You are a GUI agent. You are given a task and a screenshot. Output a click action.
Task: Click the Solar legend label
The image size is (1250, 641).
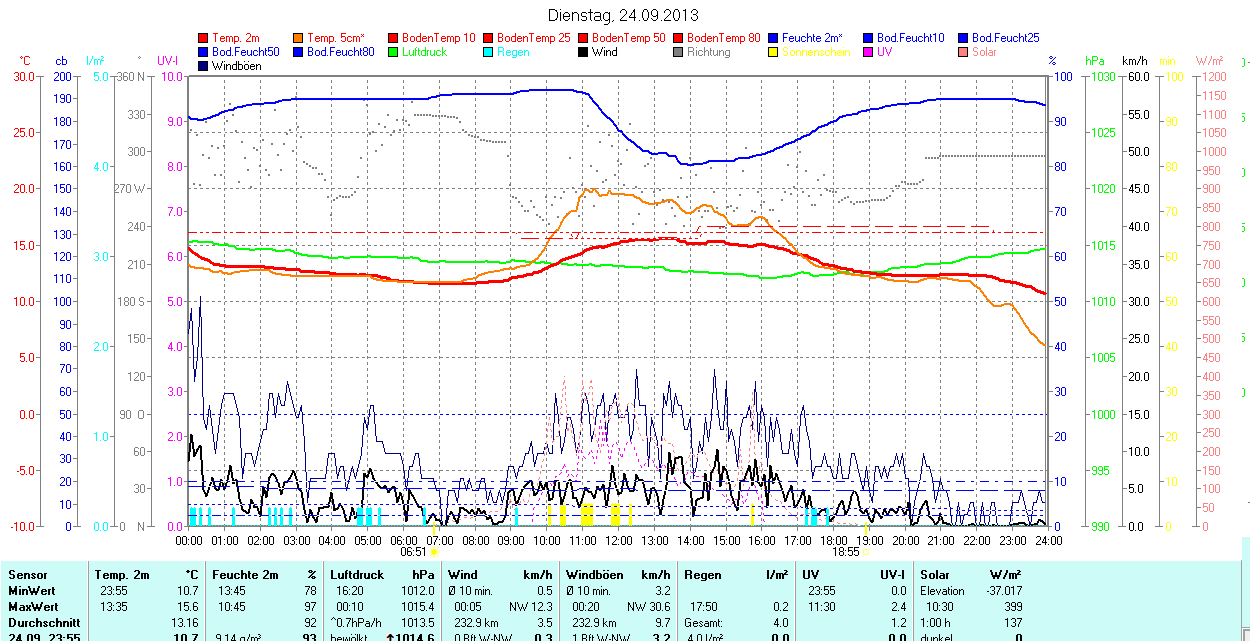[x=983, y=52]
